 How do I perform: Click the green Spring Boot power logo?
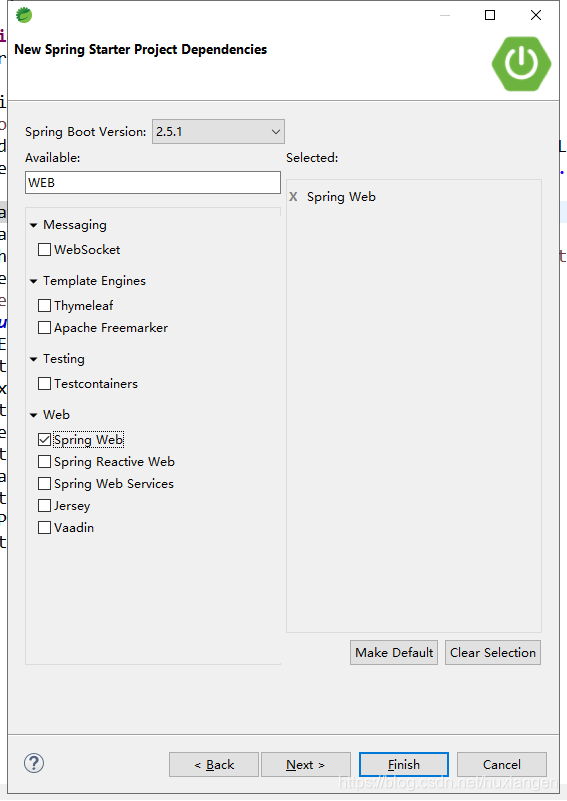coord(521,64)
